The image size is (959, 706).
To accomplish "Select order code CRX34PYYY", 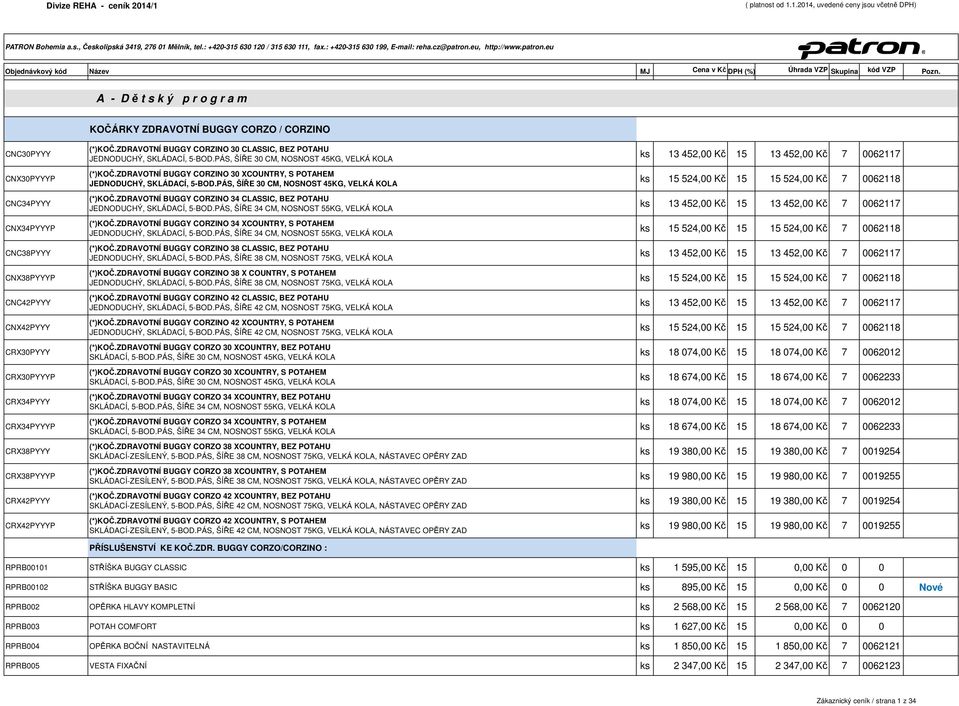I will pos(28,402).
